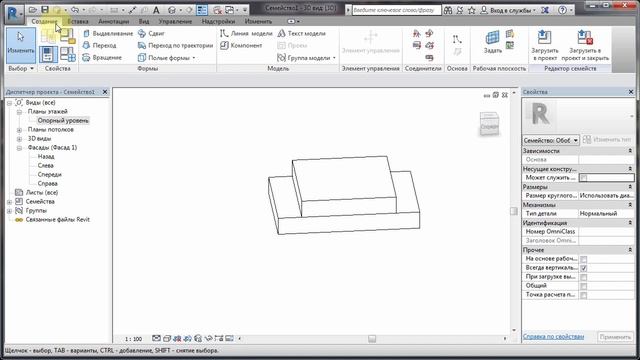Click 'Вход в службы' sign-in button
Image resolution: width=640 pixels, height=360 pixels.
tap(508, 10)
